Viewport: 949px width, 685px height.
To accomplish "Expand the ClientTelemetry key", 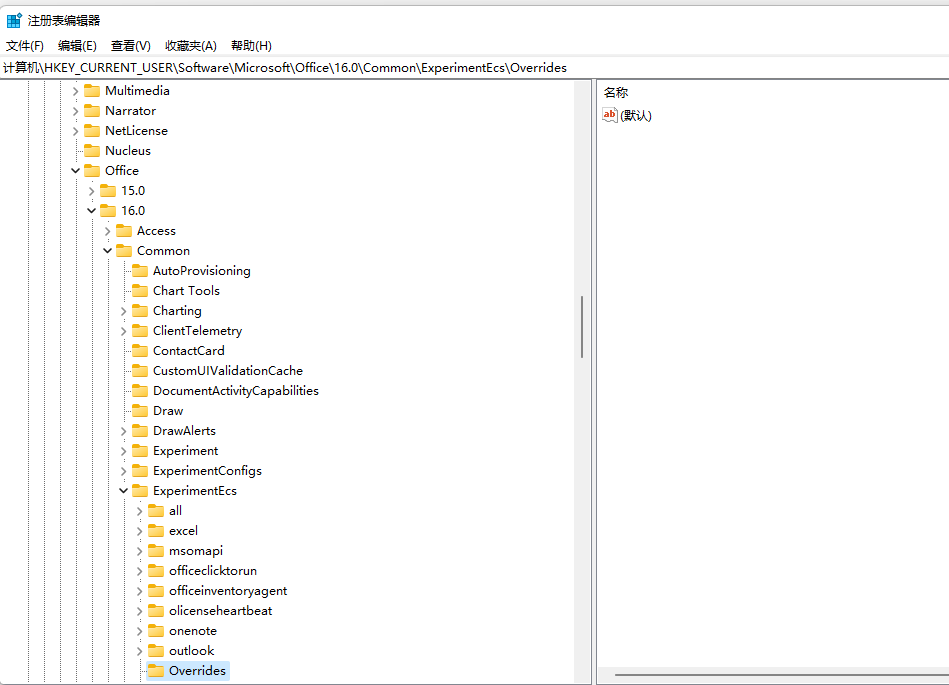I will [123, 330].
